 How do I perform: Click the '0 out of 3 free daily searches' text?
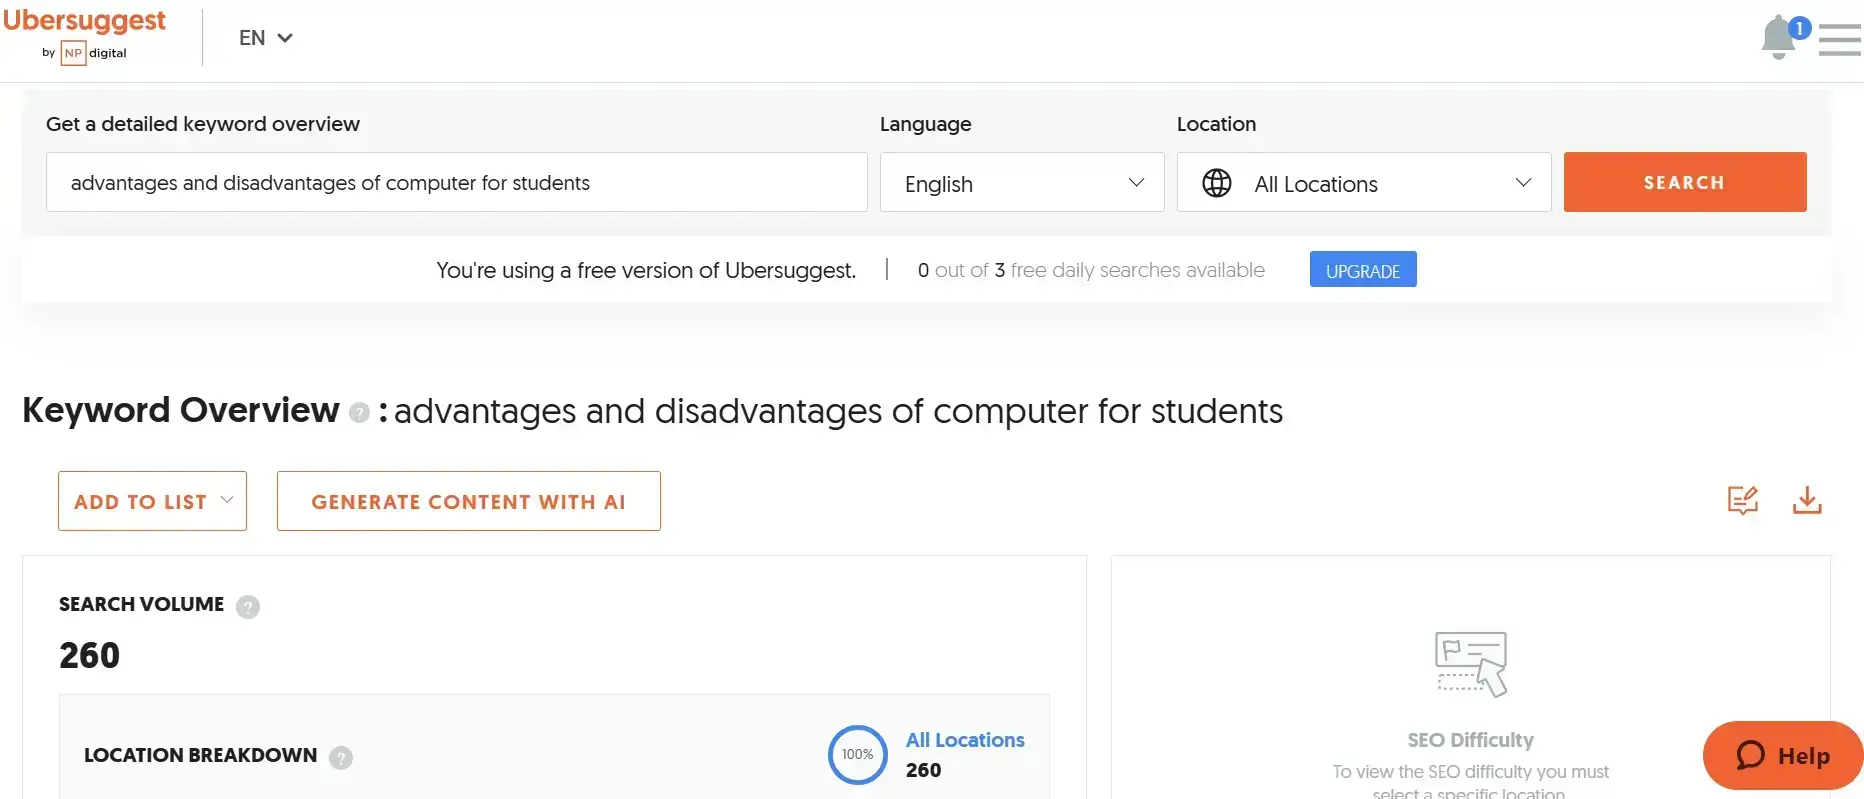click(x=1091, y=270)
